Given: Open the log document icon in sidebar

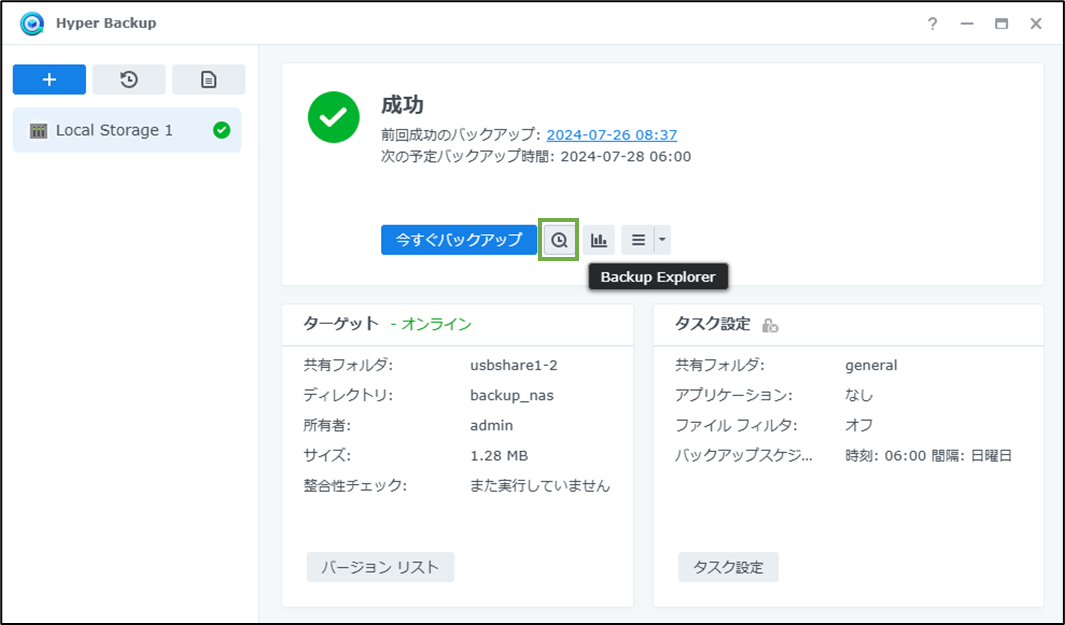Looking at the screenshot, I should click(x=209, y=79).
